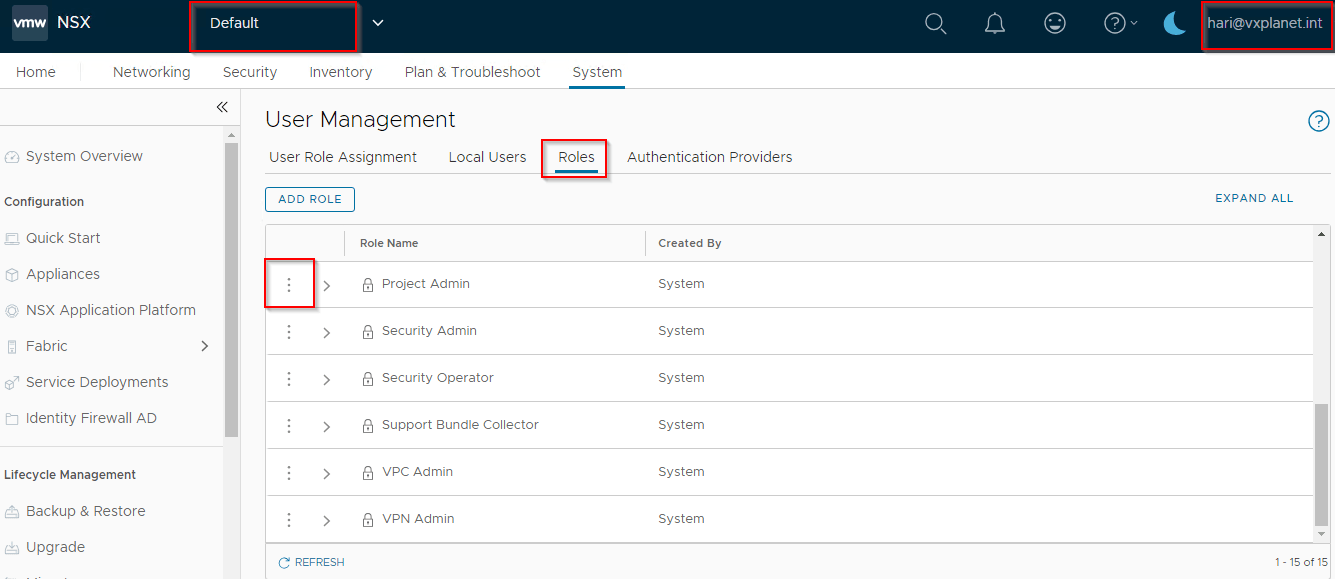Click the roles table vertical scrollbar
The width and height of the screenshot is (1335, 579).
pos(1322,460)
